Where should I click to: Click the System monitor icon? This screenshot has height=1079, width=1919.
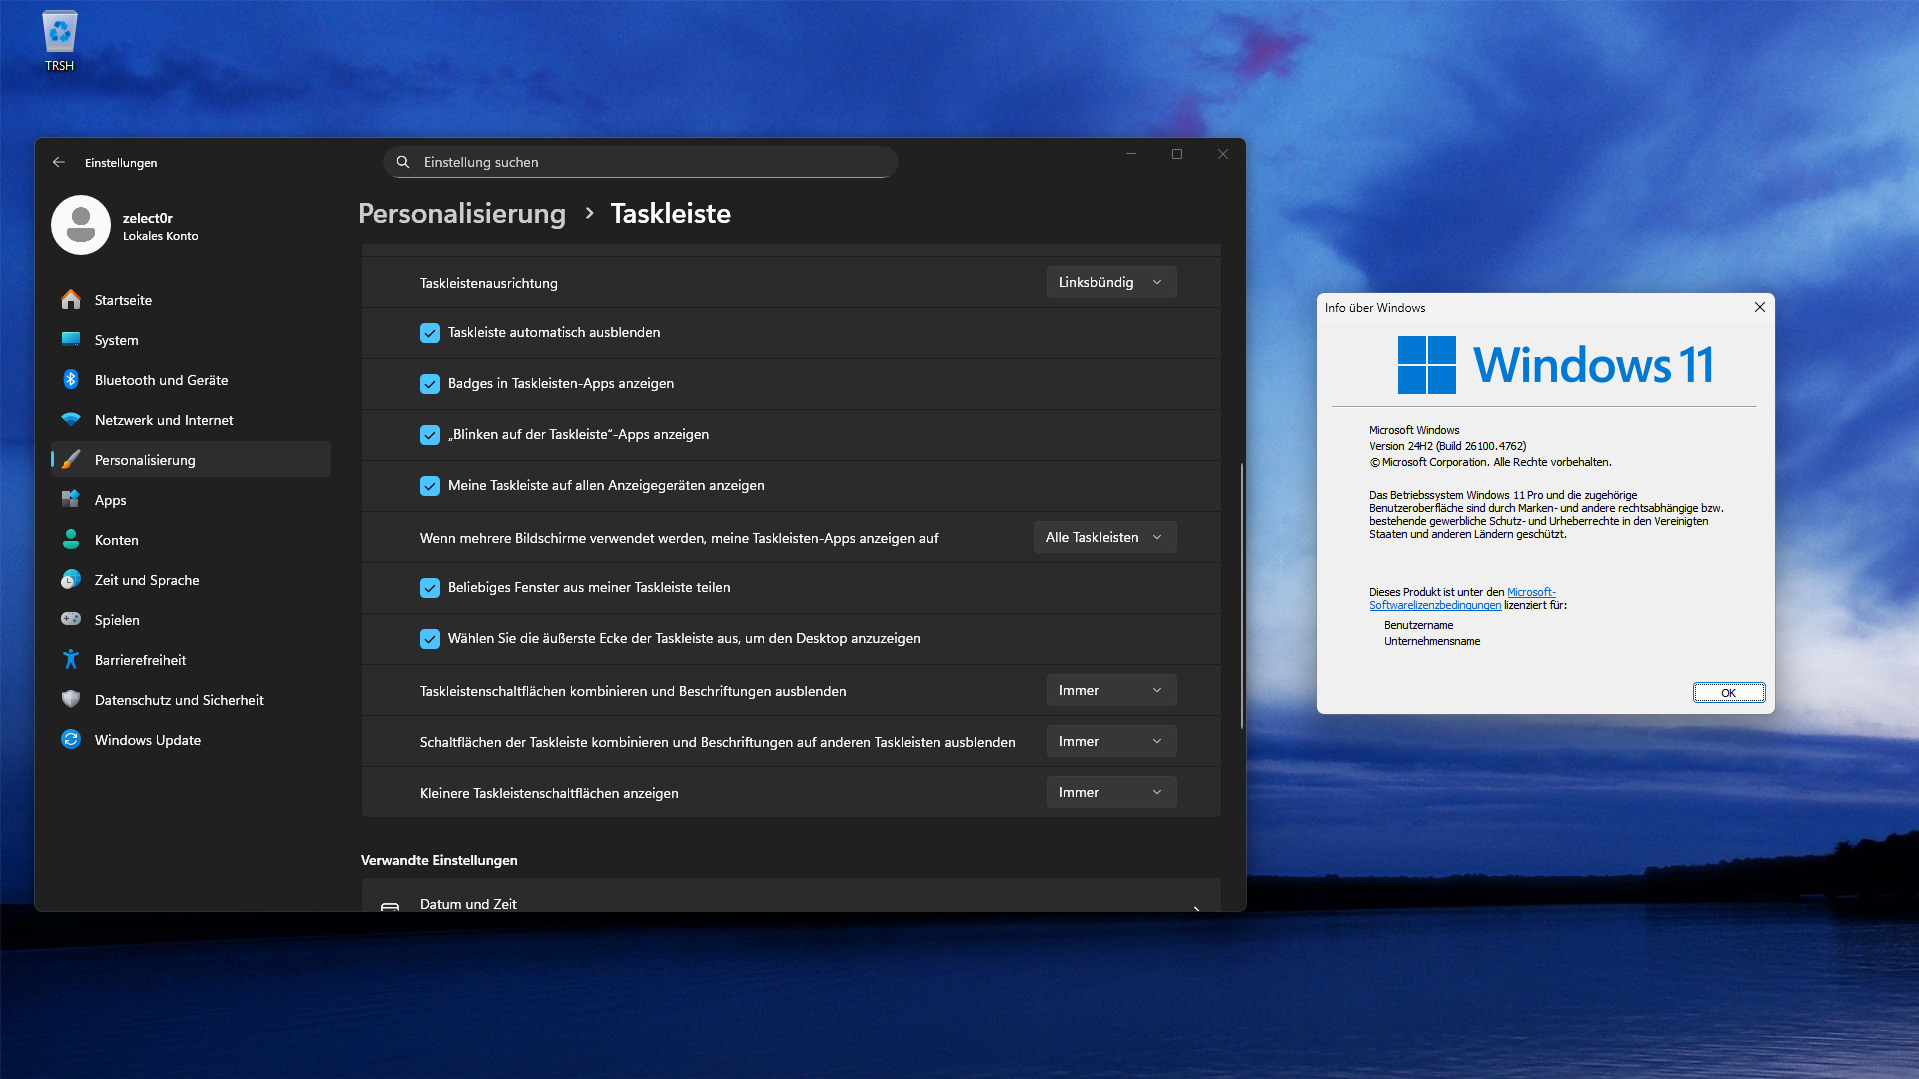(x=71, y=340)
